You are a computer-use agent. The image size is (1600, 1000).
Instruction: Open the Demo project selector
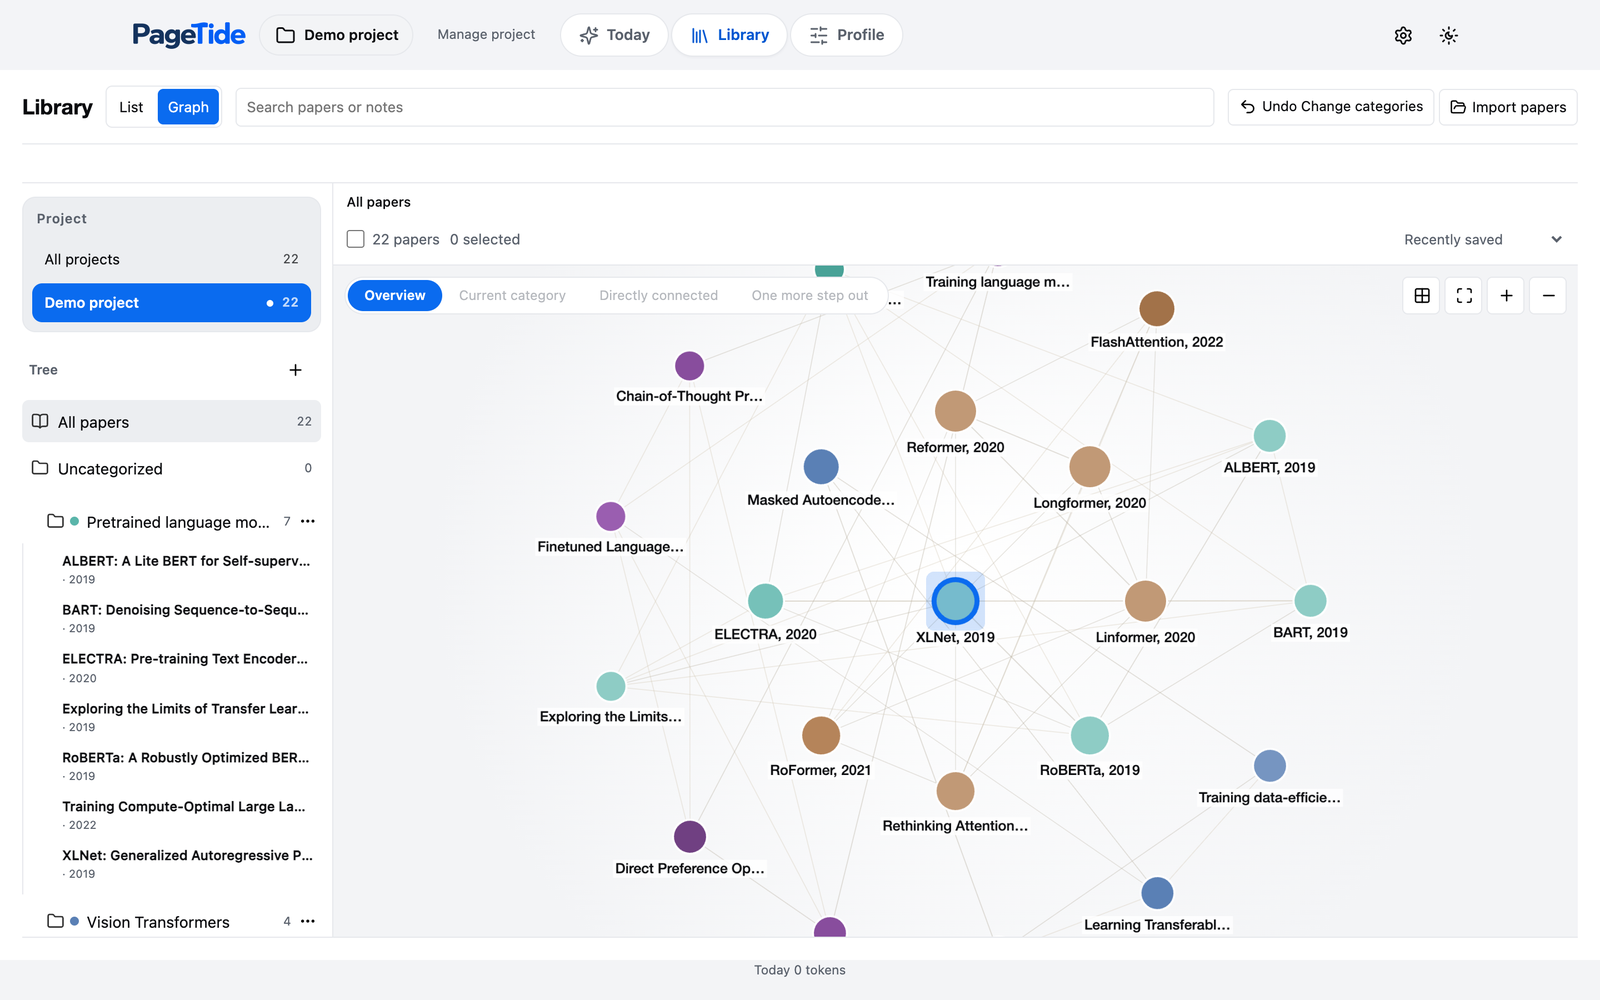click(336, 35)
